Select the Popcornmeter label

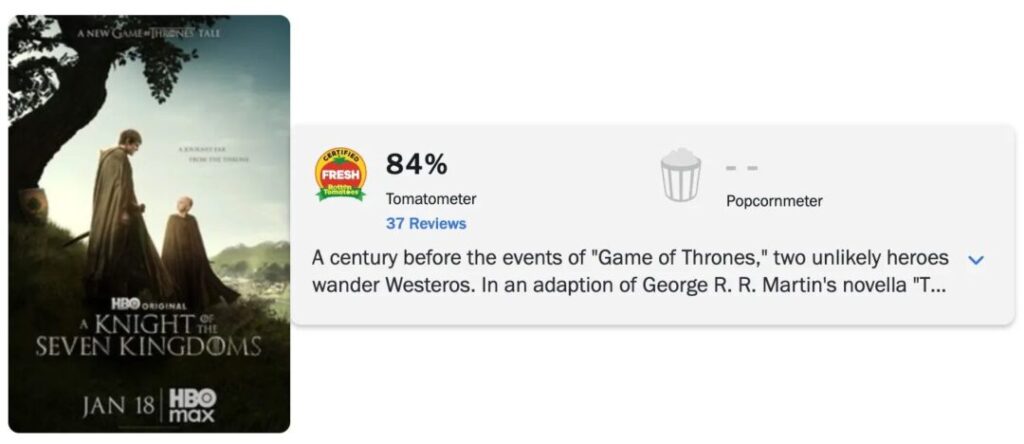(x=774, y=201)
